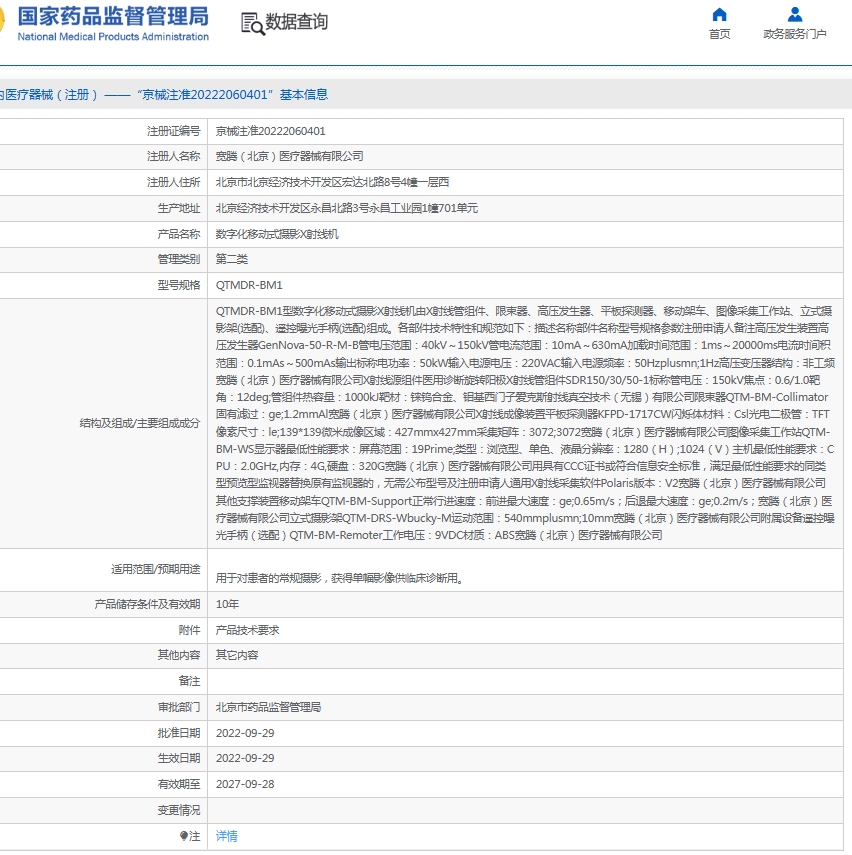
Task: Select the model value QTMDR-BM1
Action: [x=249, y=285]
